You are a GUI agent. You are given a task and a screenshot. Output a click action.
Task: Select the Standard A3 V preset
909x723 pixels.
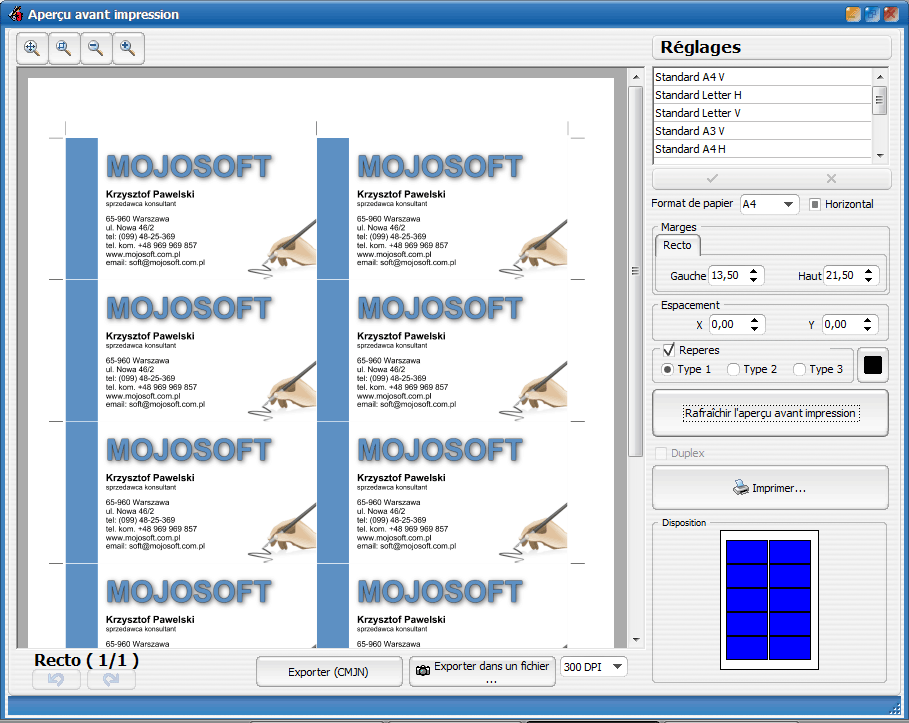[x=762, y=131]
